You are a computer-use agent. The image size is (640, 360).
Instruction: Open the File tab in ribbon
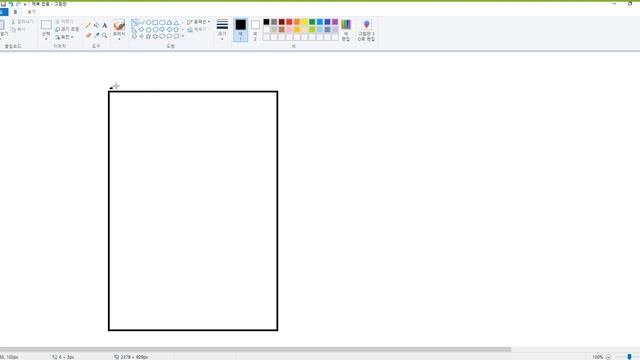(x=3, y=12)
